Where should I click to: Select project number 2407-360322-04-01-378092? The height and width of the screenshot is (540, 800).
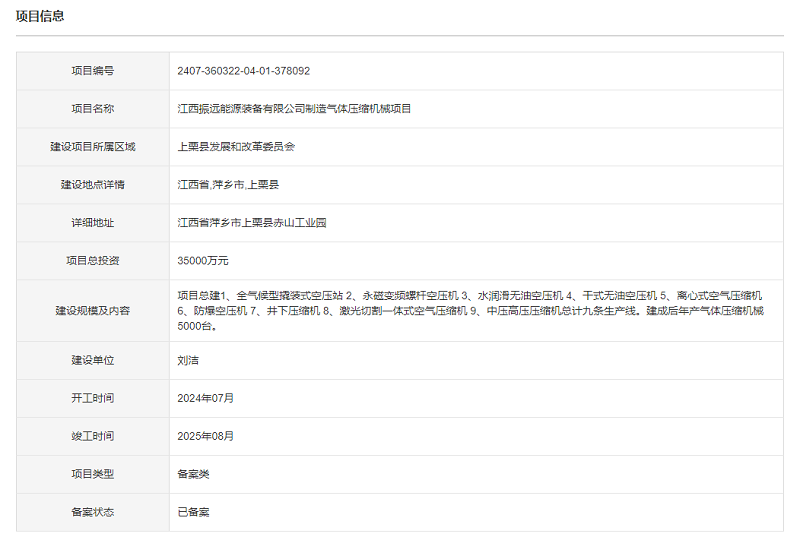pos(243,71)
